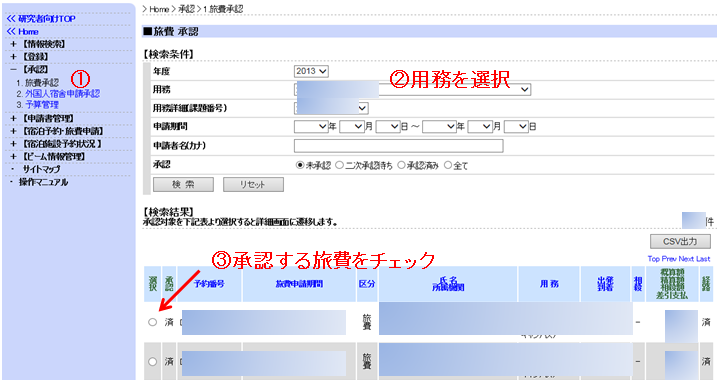Select the 未承認 radio button
The image size is (719, 385).
[x=300, y=165]
